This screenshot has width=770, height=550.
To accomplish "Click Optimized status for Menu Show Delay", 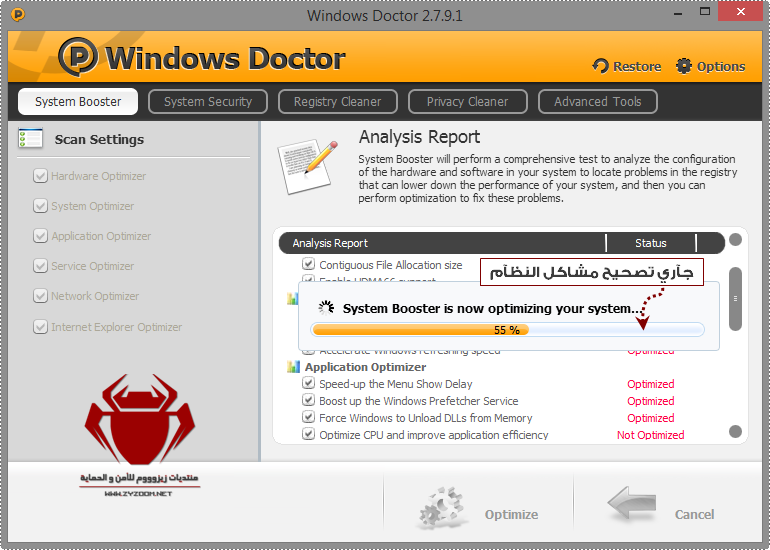I will tap(651, 384).
